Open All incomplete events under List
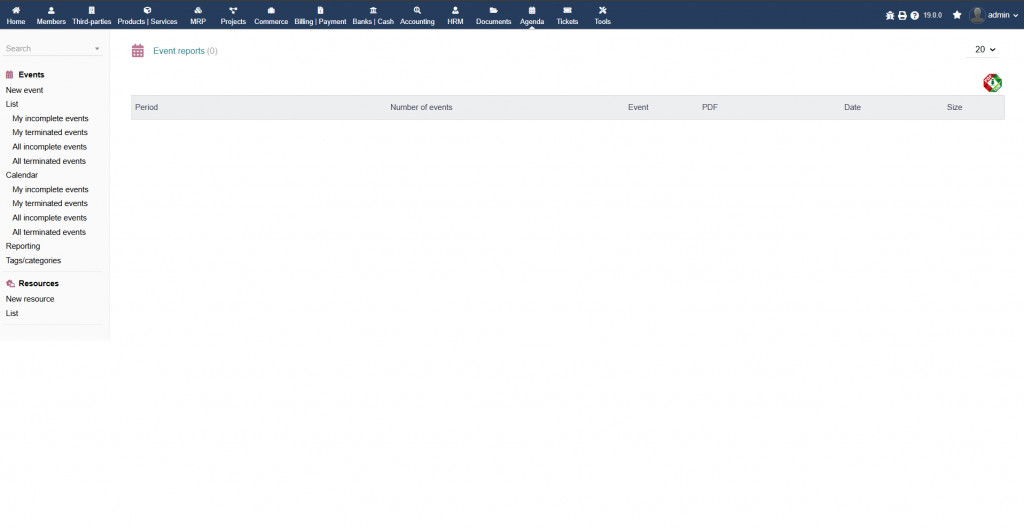The width and height of the screenshot is (1024, 528). 50,147
